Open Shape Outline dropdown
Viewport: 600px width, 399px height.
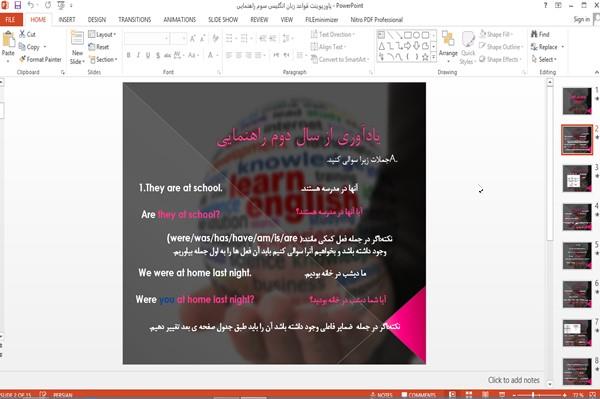(x=501, y=47)
